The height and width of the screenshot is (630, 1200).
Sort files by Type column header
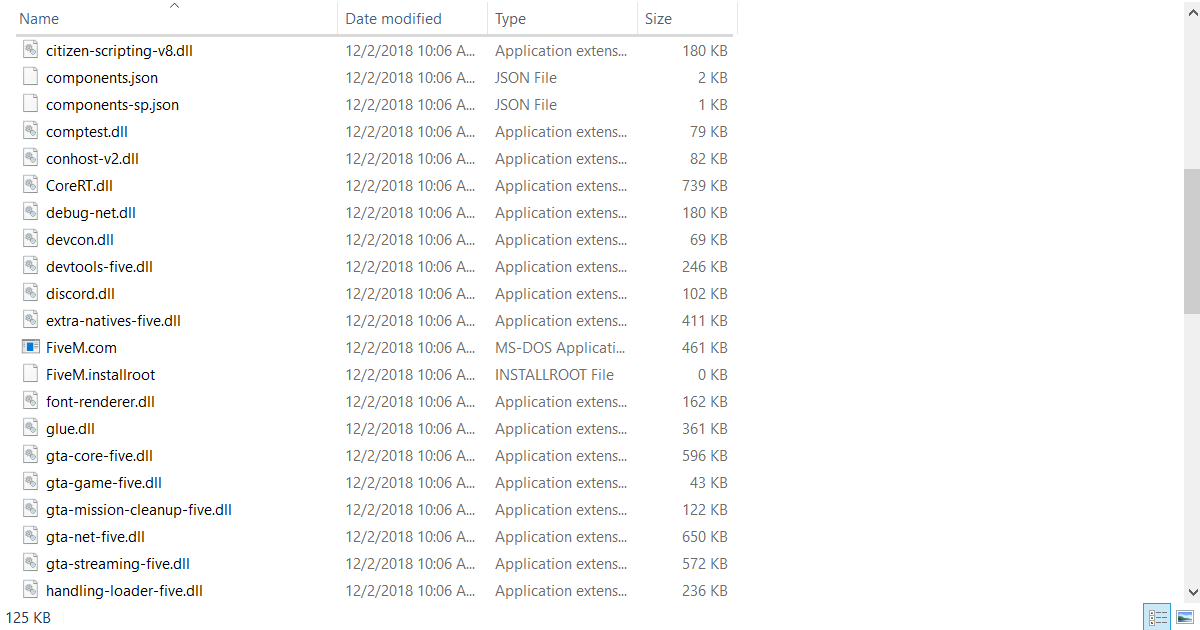coord(510,19)
